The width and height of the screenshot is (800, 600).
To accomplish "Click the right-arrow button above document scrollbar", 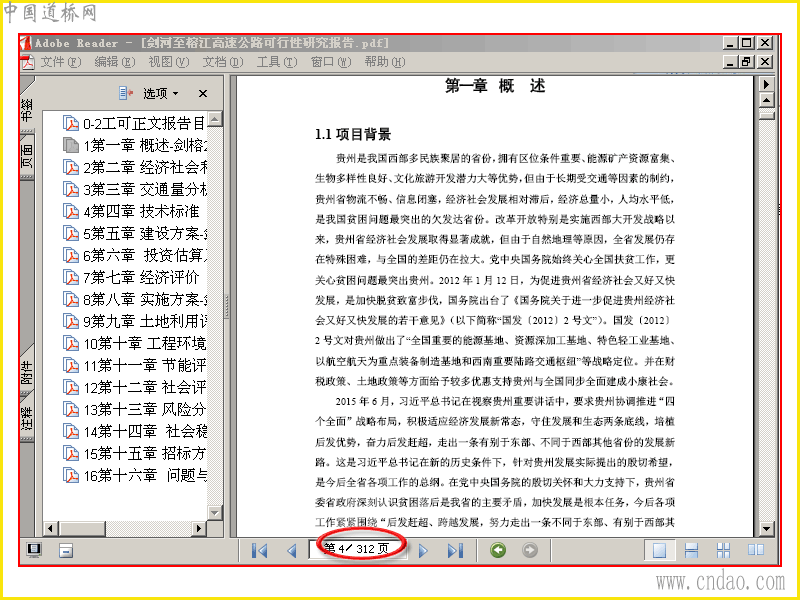I will click(766, 84).
